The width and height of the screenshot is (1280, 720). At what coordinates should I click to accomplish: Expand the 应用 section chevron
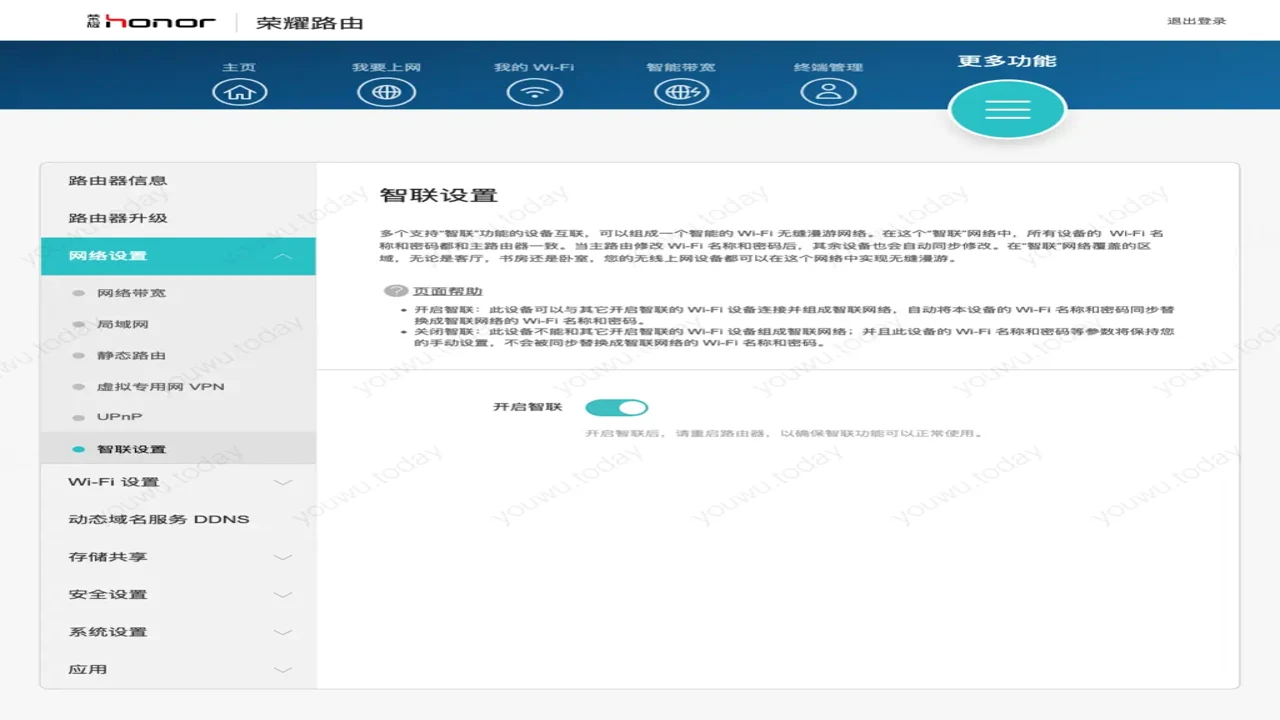[283, 670]
